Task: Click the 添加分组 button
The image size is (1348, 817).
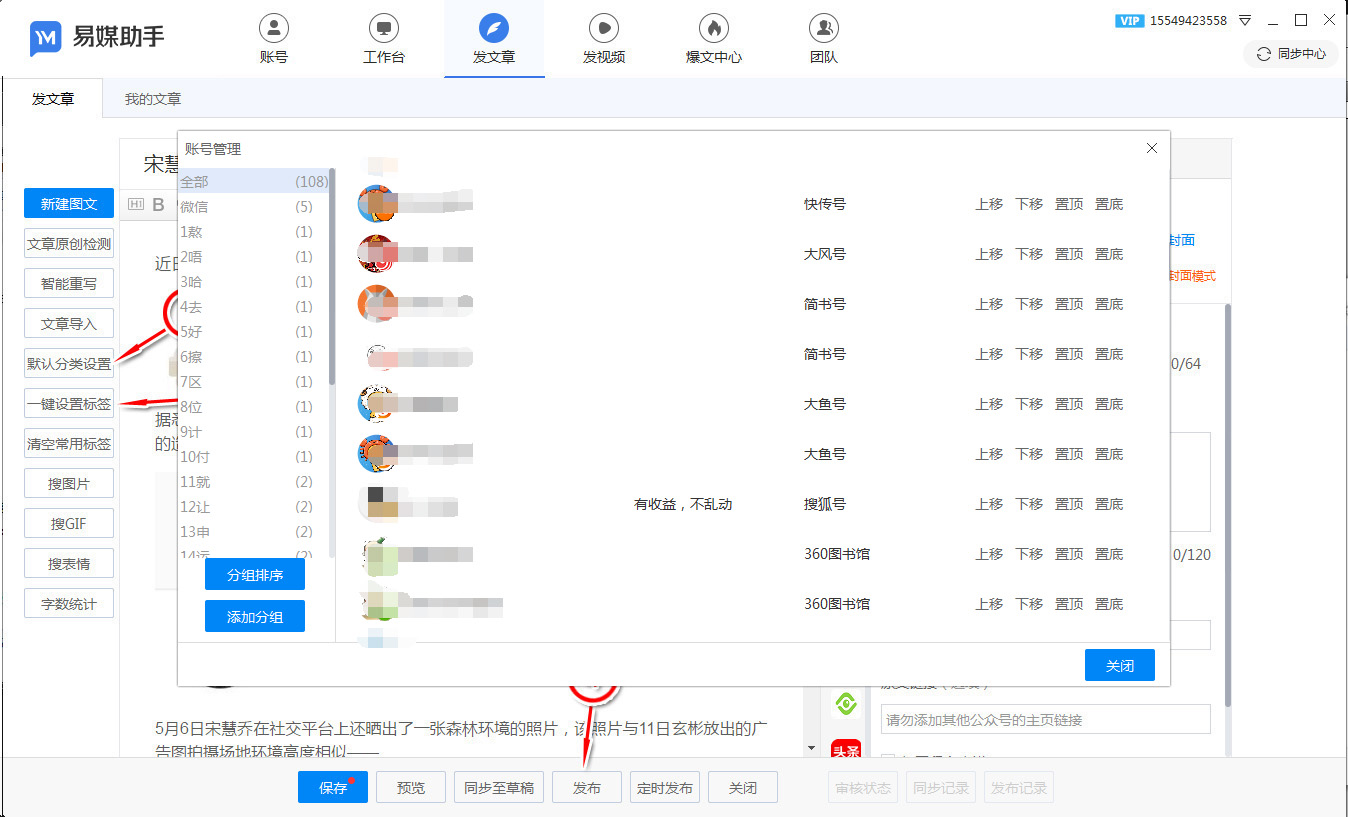Action: point(254,617)
